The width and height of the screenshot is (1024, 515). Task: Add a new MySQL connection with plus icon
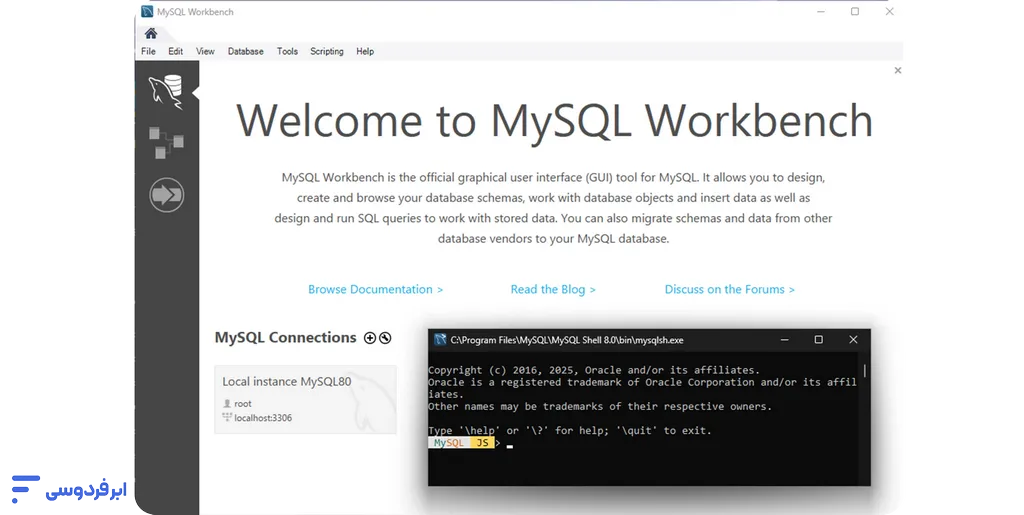coord(370,337)
